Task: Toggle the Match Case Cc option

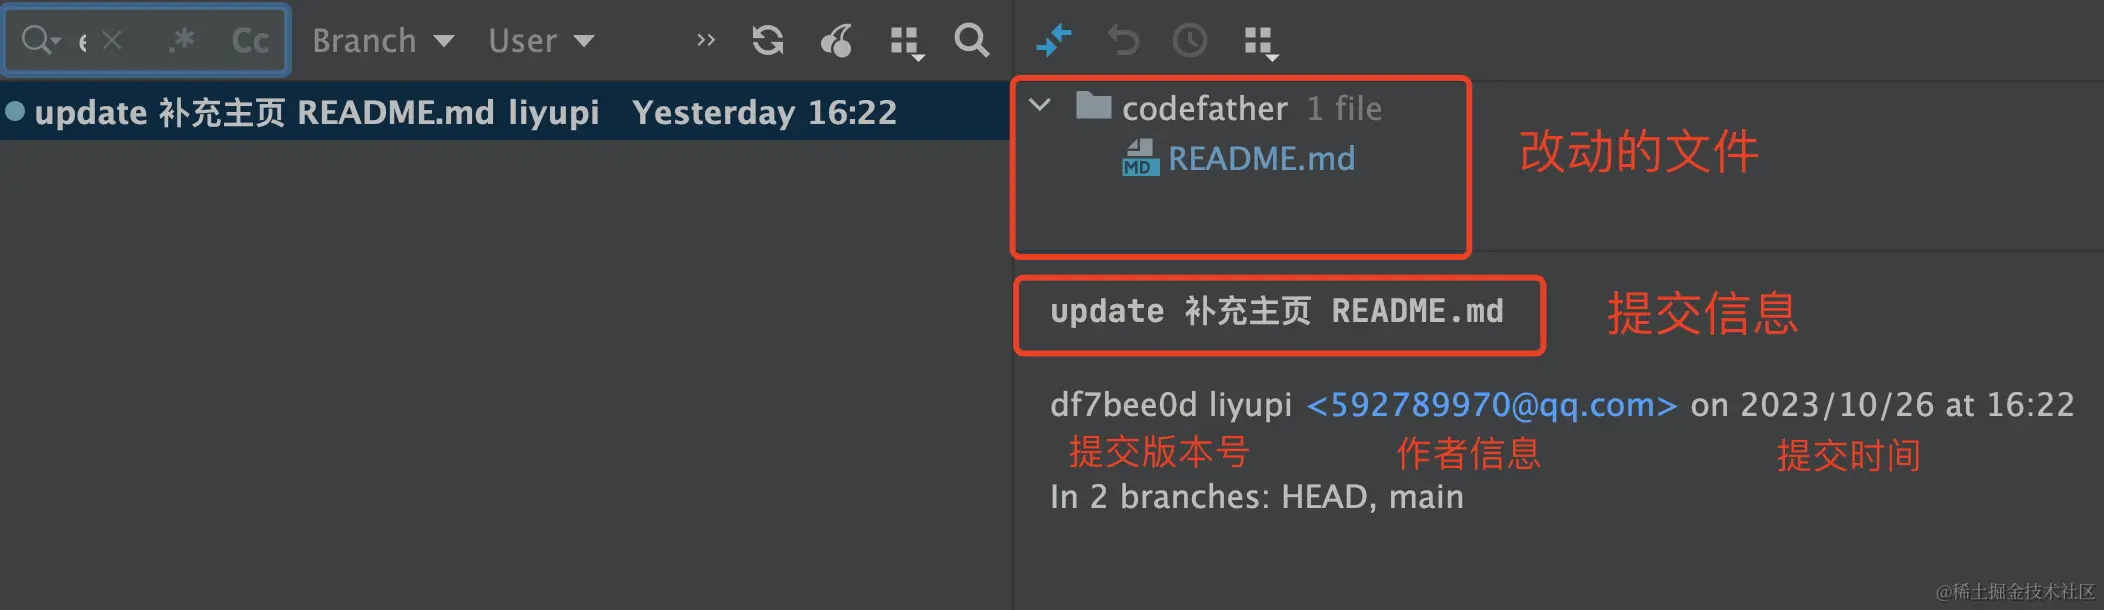Action: point(250,41)
